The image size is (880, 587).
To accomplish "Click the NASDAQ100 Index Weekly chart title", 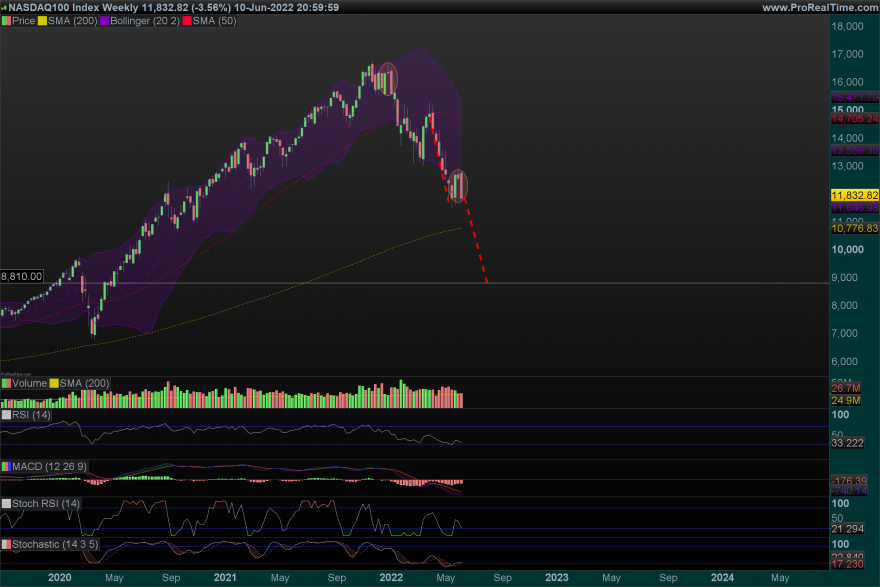I will click(73, 7).
